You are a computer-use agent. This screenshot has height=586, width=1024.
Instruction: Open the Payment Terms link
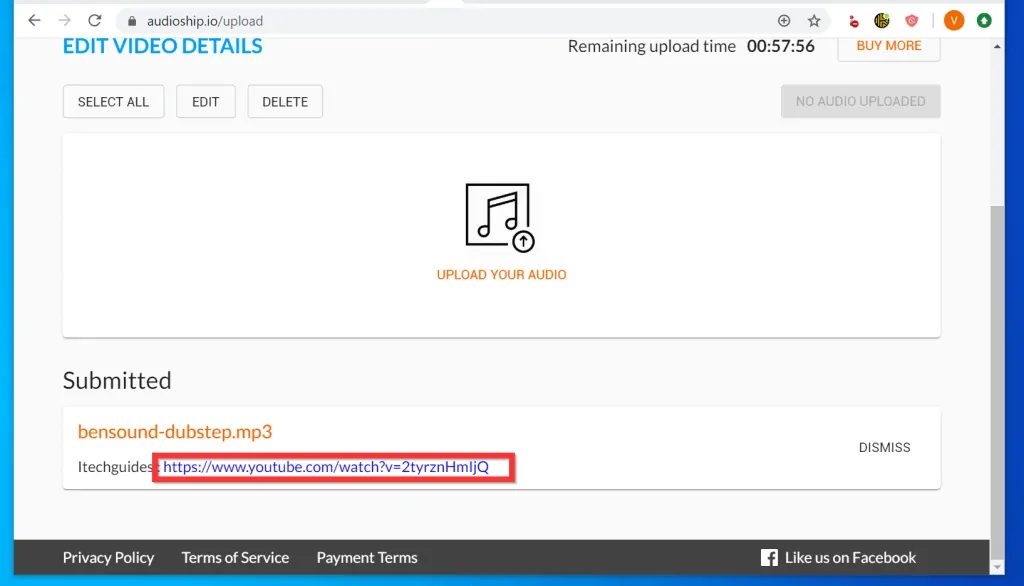coord(367,557)
